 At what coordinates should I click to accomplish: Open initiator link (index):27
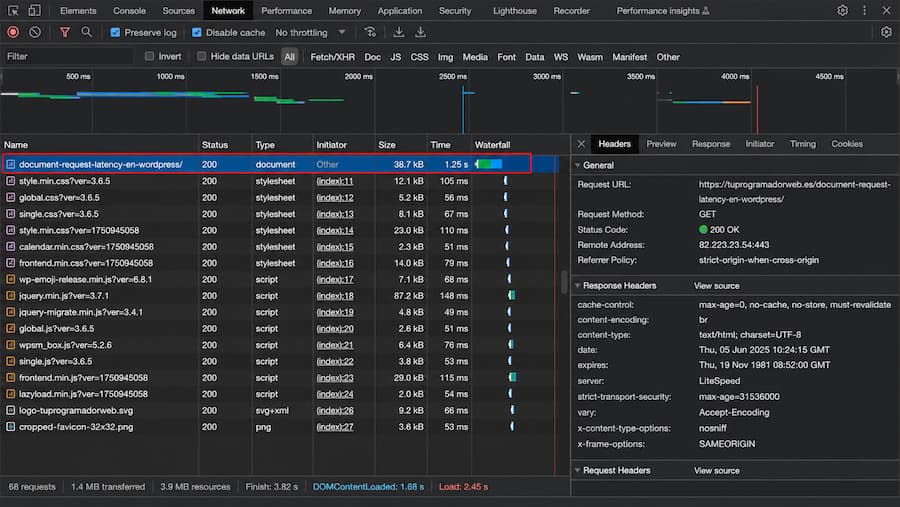point(335,427)
